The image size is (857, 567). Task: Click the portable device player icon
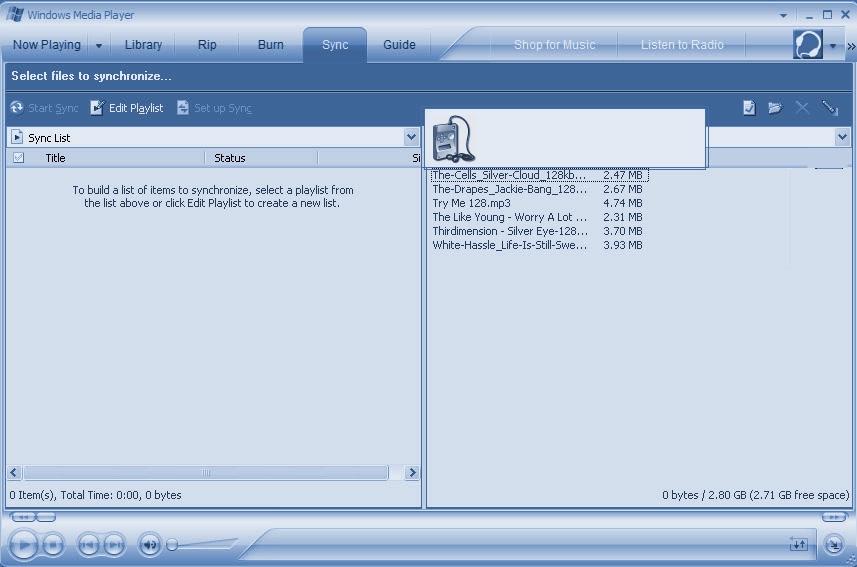pyautogui.click(x=453, y=139)
